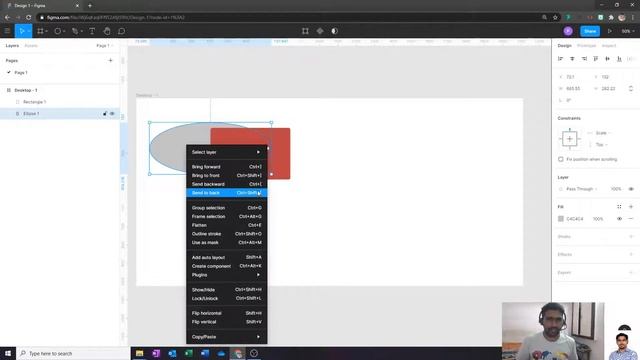Choose Use as mask from context menu
The height and width of the screenshot is (360, 640).
point(227,242)
